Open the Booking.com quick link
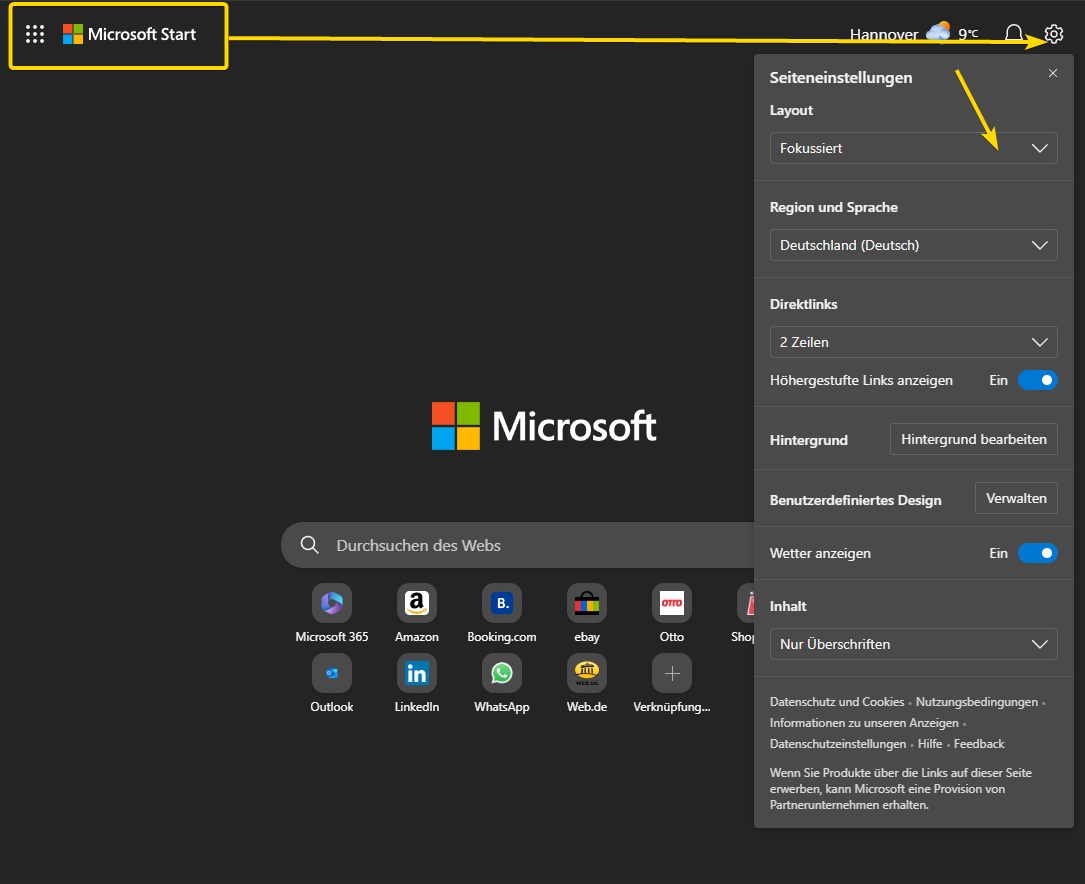1085x884 pixels. point(502,614)
